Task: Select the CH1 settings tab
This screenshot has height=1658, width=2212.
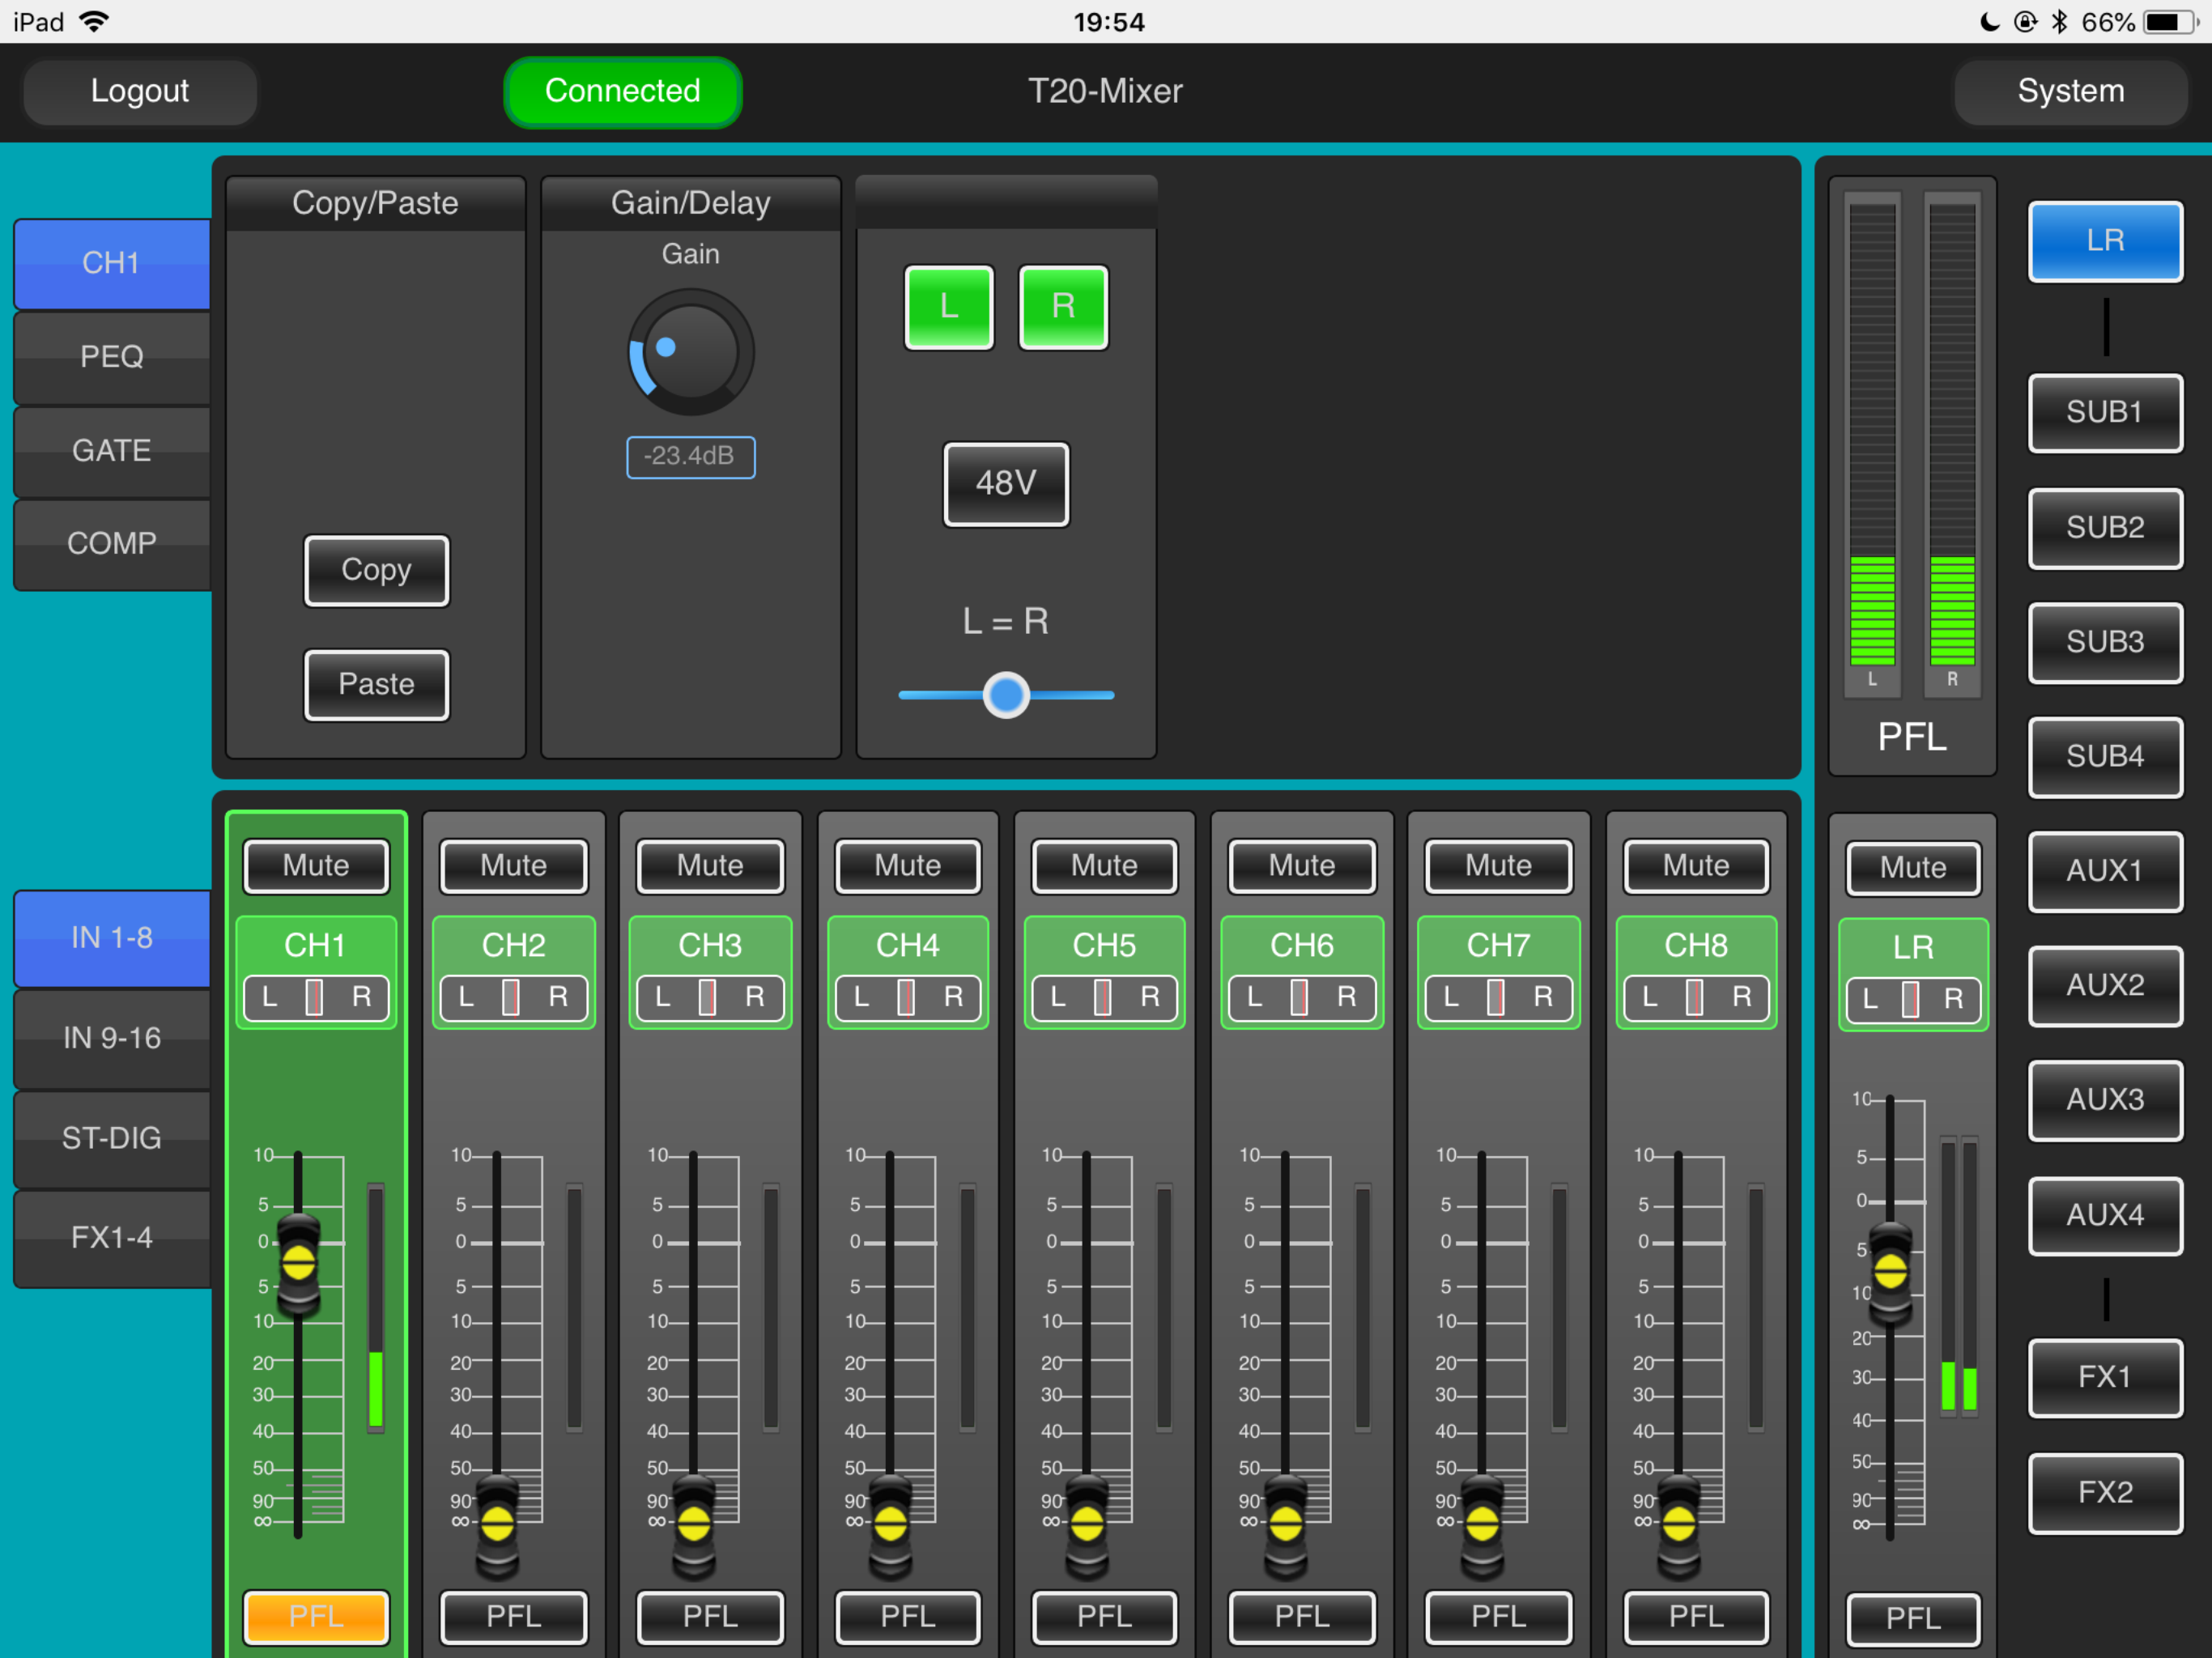Action: (x=112, y=264)
